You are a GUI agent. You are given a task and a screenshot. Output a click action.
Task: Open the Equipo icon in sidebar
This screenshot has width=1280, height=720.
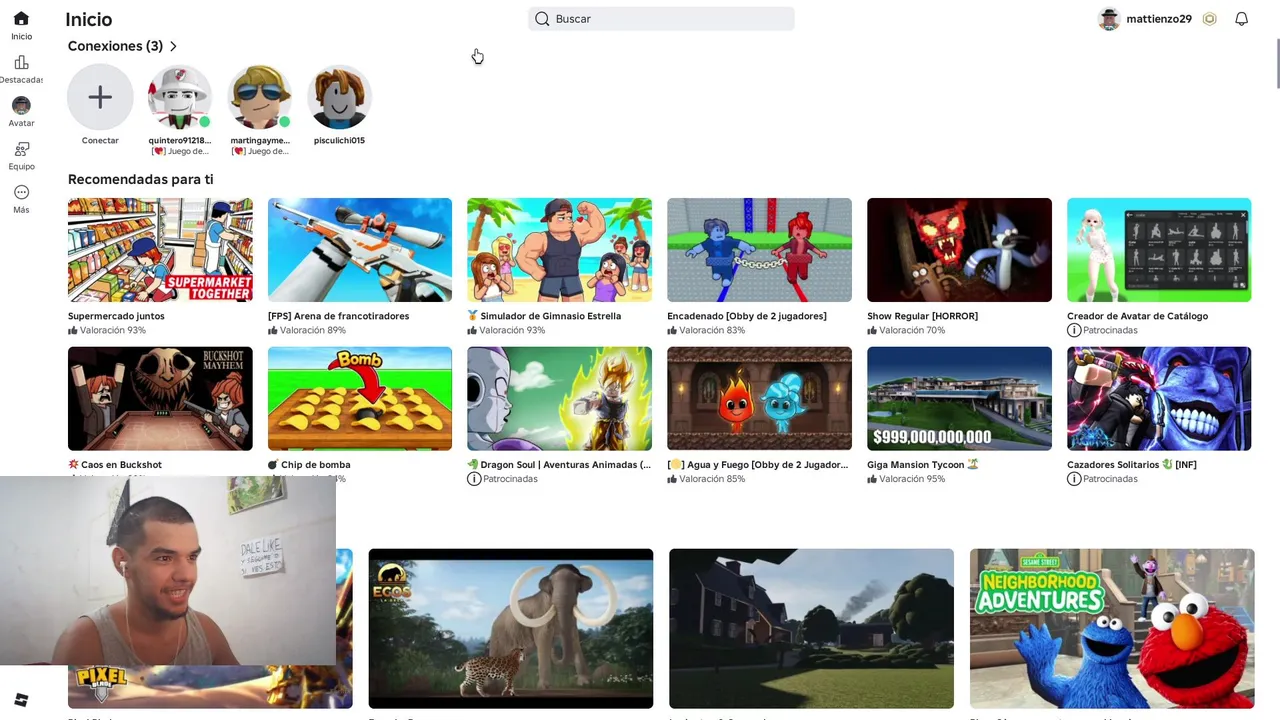coord(21,149)
